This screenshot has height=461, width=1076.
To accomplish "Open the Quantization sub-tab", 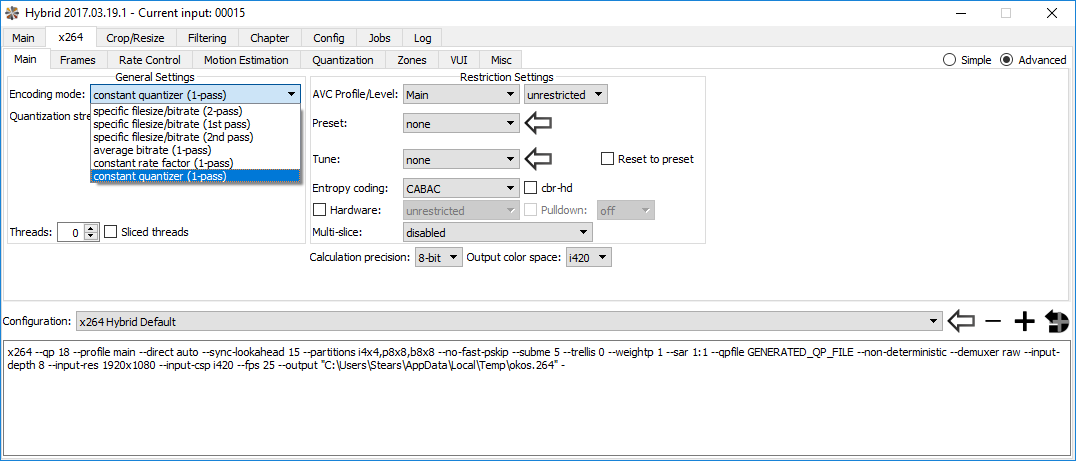I will 344,60.
